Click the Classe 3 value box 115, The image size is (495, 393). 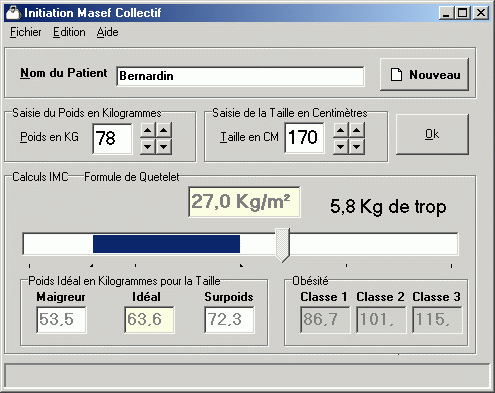coord(437,320)
